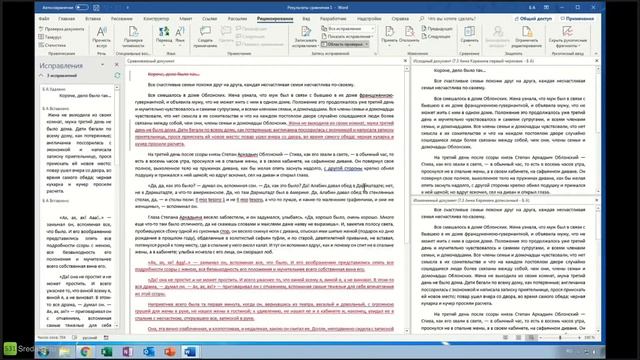Switch to read mode view in status bar
The width and height of the screenshot is (640, 360).
(505, 338)
